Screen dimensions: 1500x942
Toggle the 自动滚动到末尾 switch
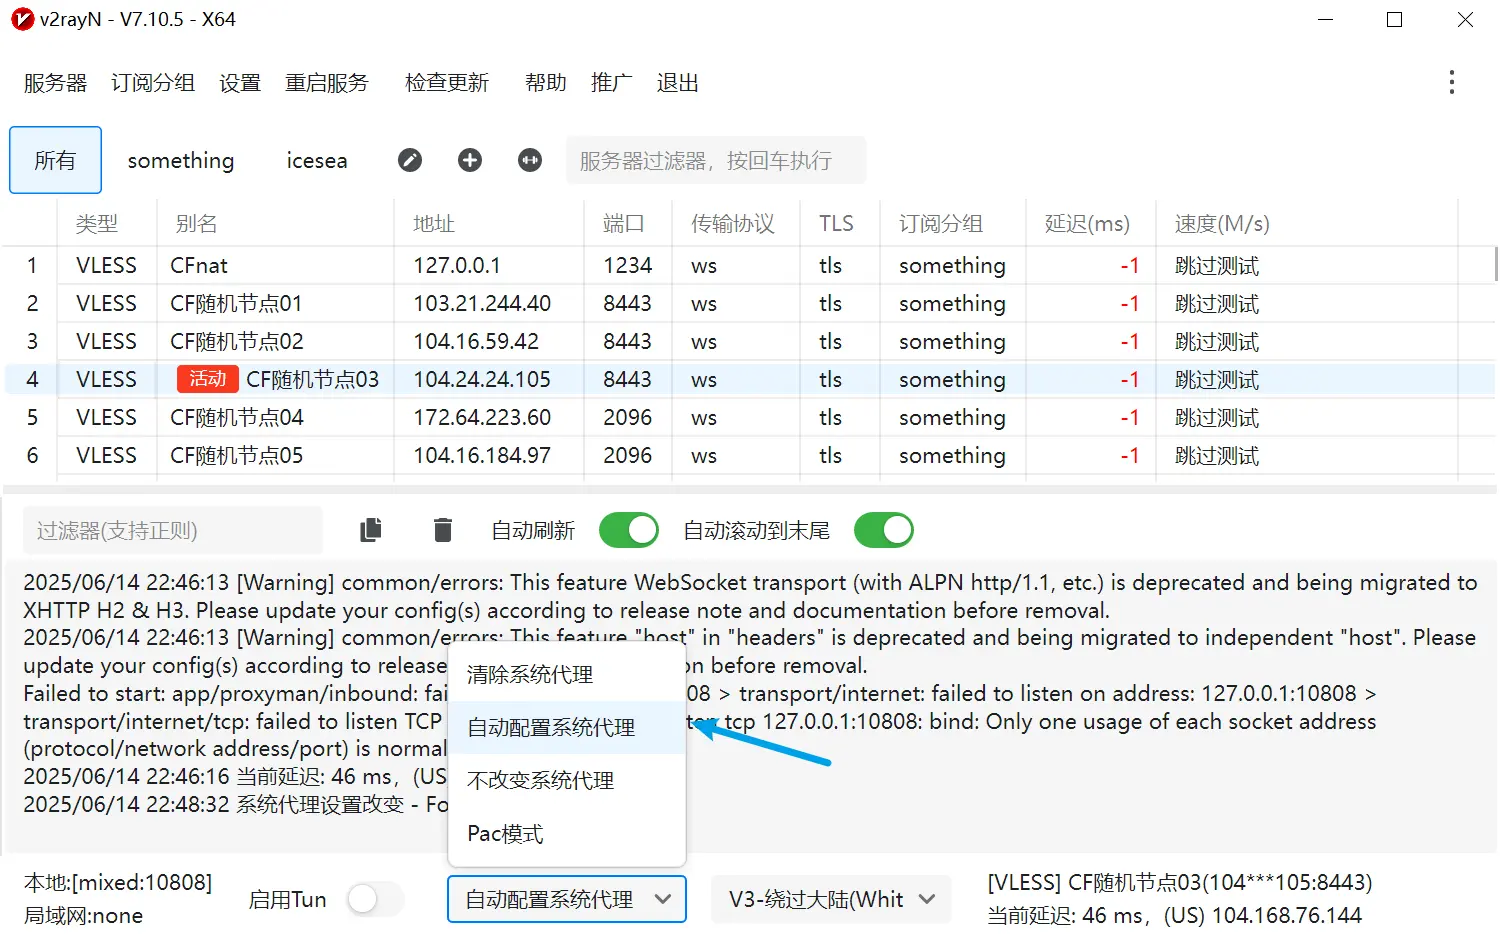[x=884, y=530]
